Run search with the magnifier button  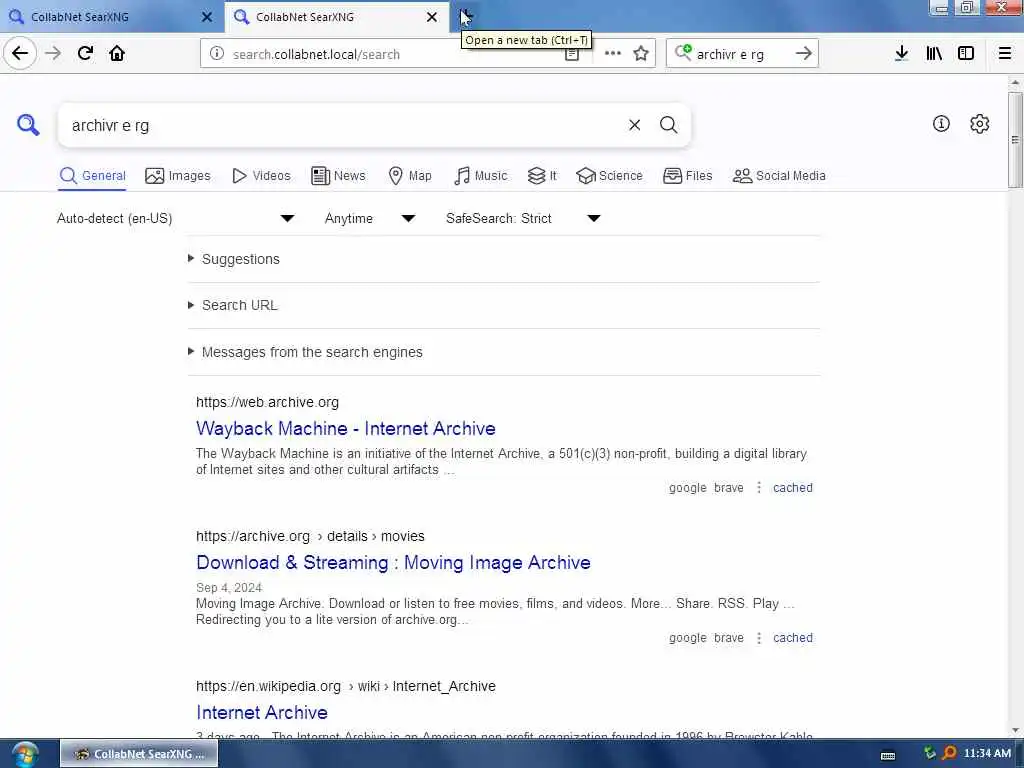point(668,125)
